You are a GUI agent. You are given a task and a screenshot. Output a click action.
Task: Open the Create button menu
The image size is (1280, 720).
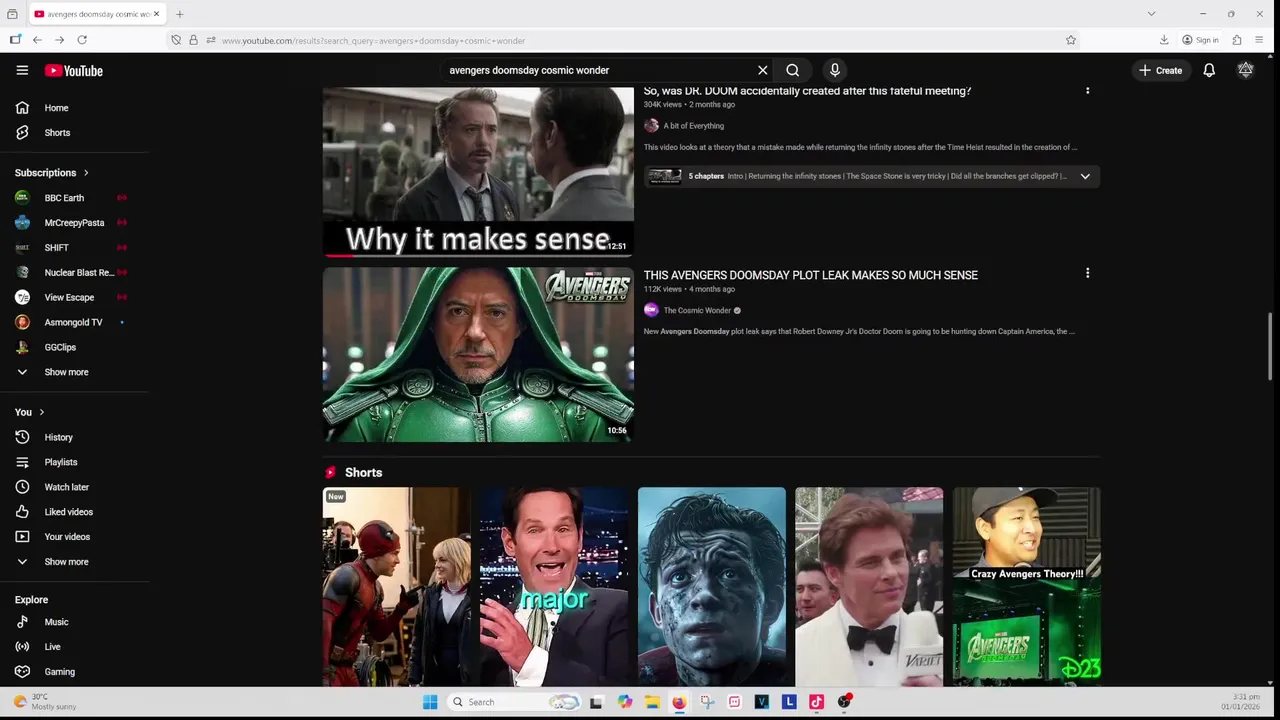click(x=1160, y=70)
